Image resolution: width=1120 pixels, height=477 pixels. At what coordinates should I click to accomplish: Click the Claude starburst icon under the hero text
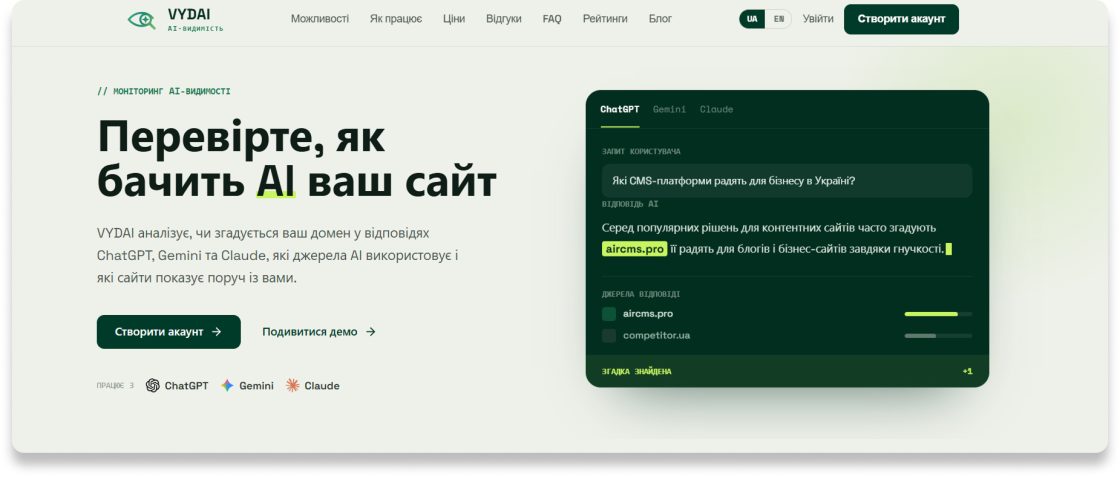292,386
